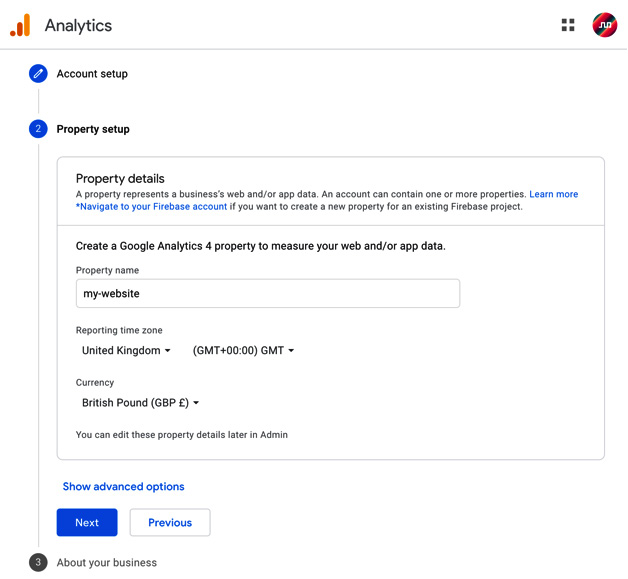Click 'You can edit these property details later' note
This screenshot has width=628, height=579.
(x=182, y=435)
